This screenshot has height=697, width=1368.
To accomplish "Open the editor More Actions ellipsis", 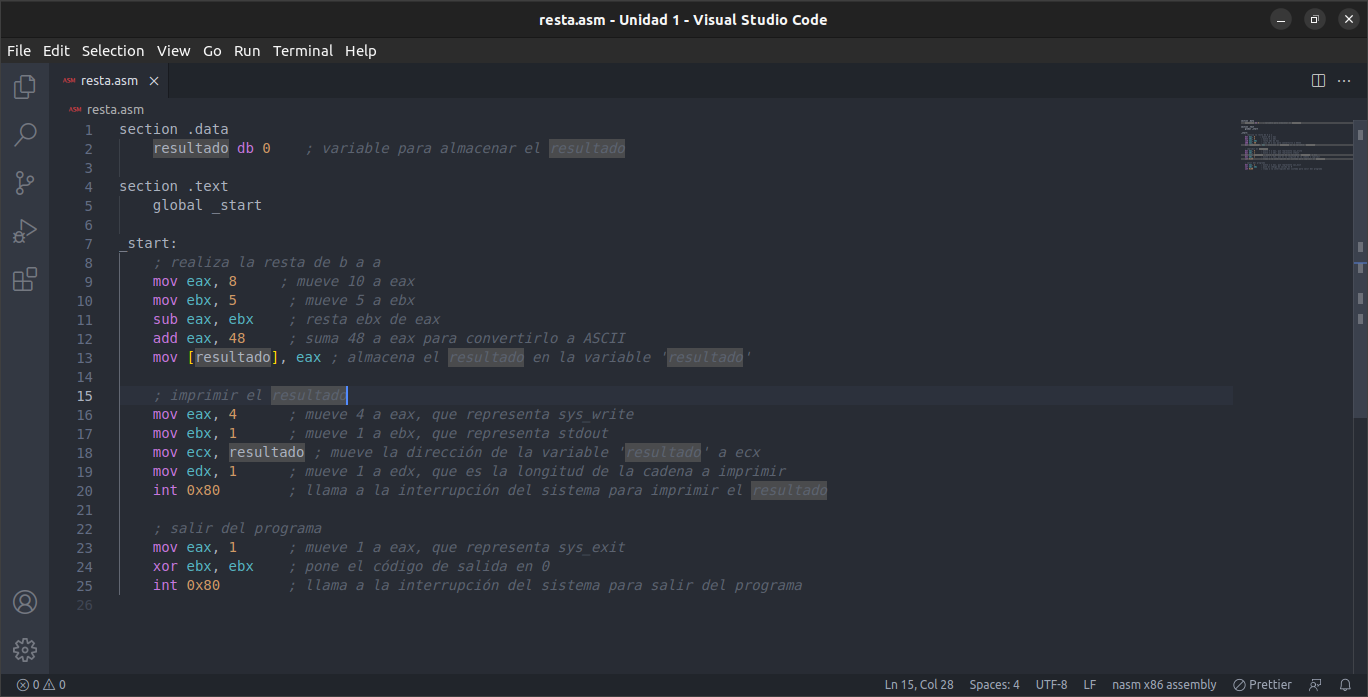I will point(1345,80).
